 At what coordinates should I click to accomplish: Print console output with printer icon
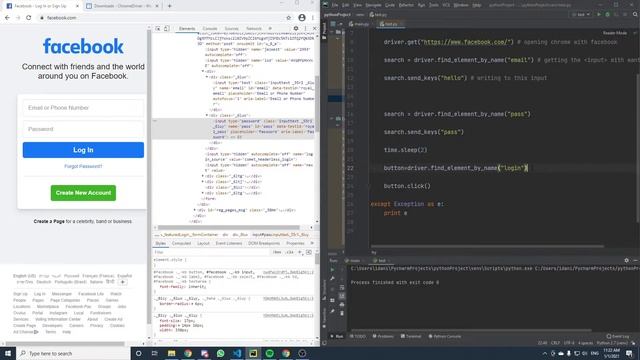(x=342, y=304)
